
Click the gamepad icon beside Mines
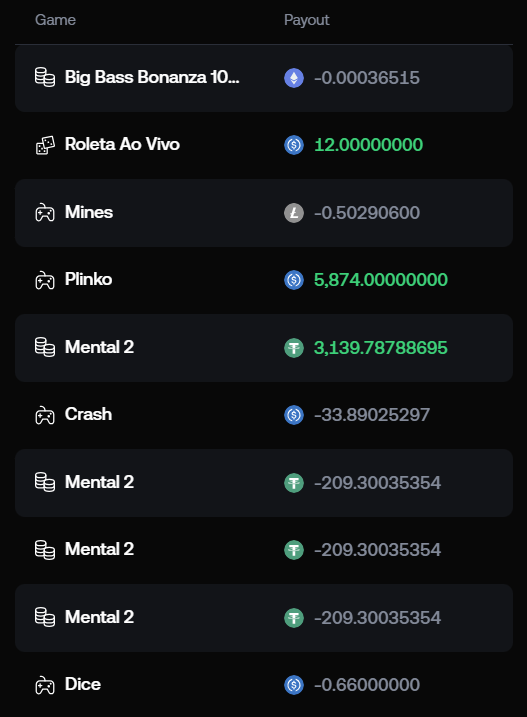45,213
